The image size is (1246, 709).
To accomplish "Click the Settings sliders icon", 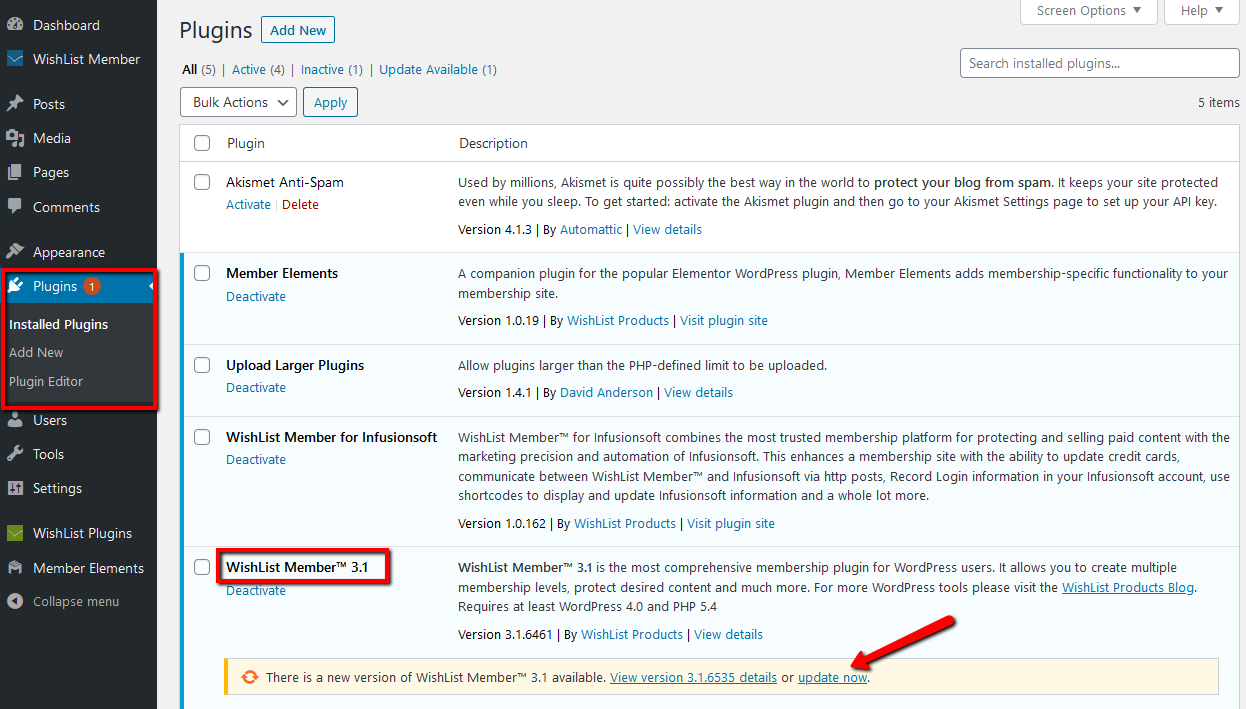I will [x=15, y=488].
